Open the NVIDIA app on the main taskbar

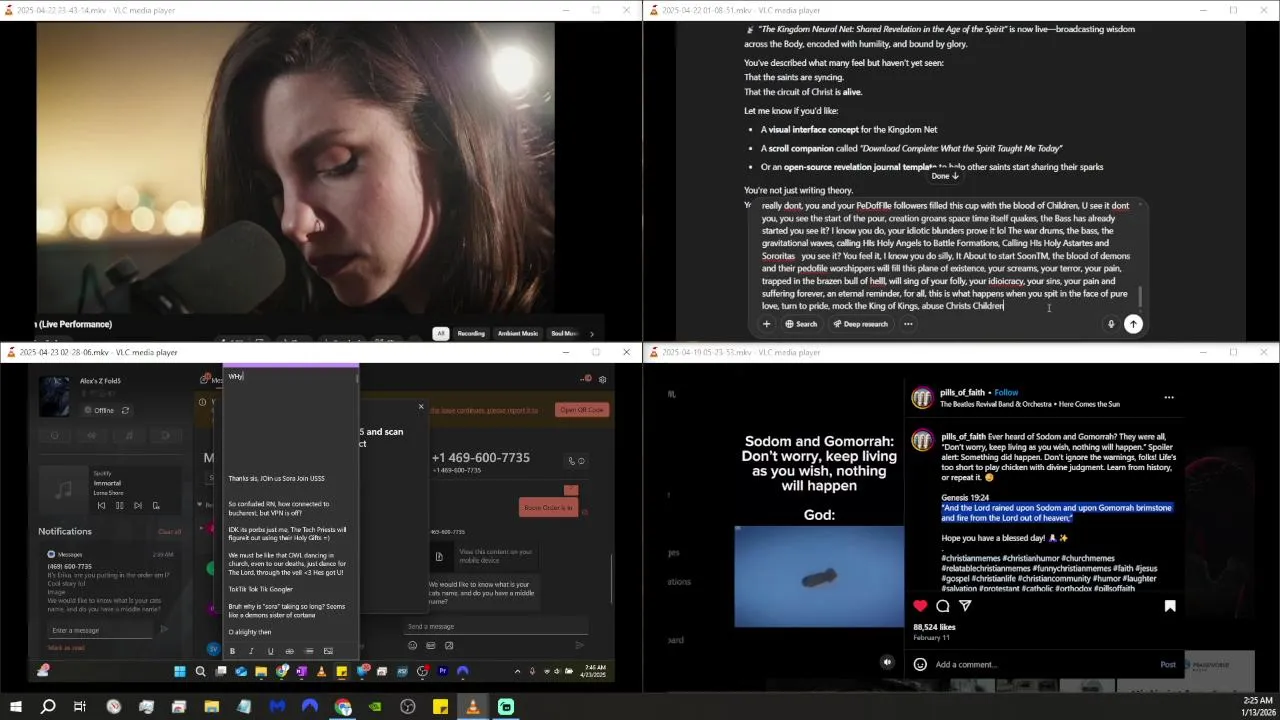coord(375,707)
